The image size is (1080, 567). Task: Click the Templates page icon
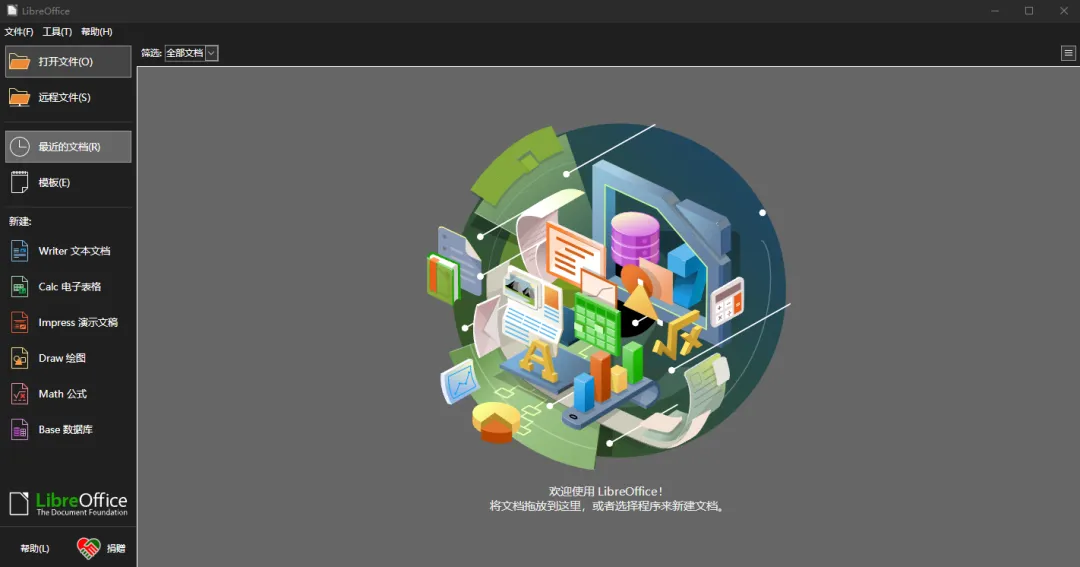pyautogui.click(x=19, y=183)
